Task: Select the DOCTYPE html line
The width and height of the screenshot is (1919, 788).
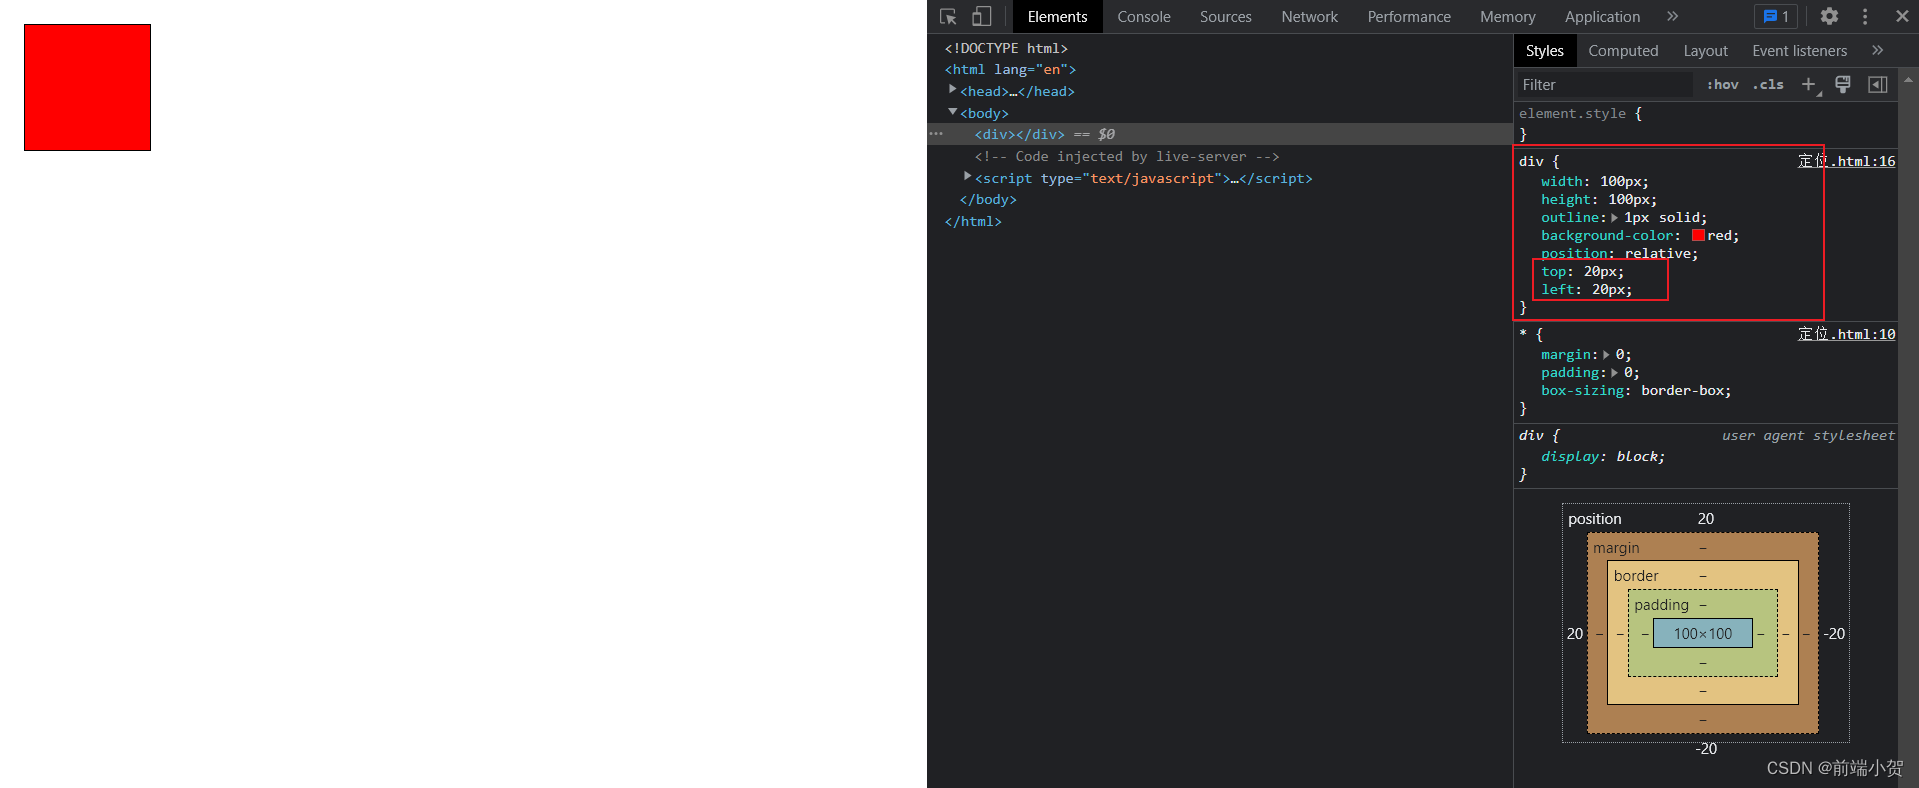Action: click(x=1006, y=48)
